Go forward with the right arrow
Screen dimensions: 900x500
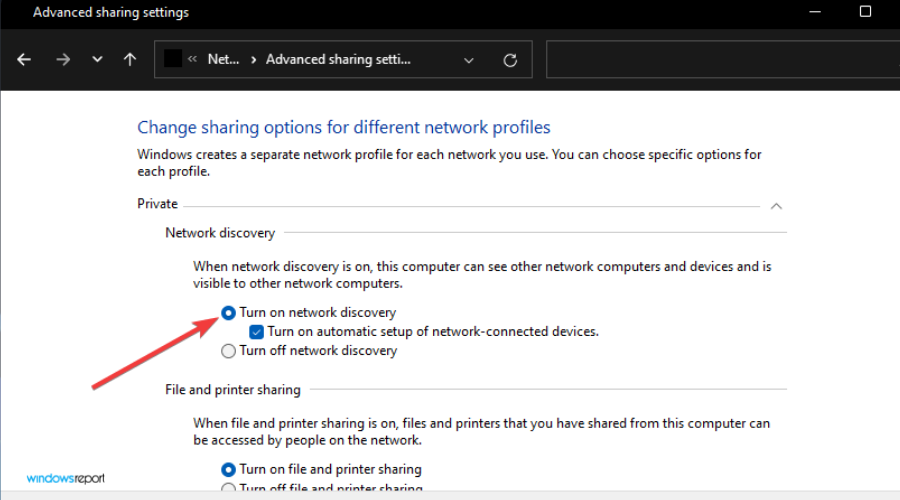click(63, 59)
